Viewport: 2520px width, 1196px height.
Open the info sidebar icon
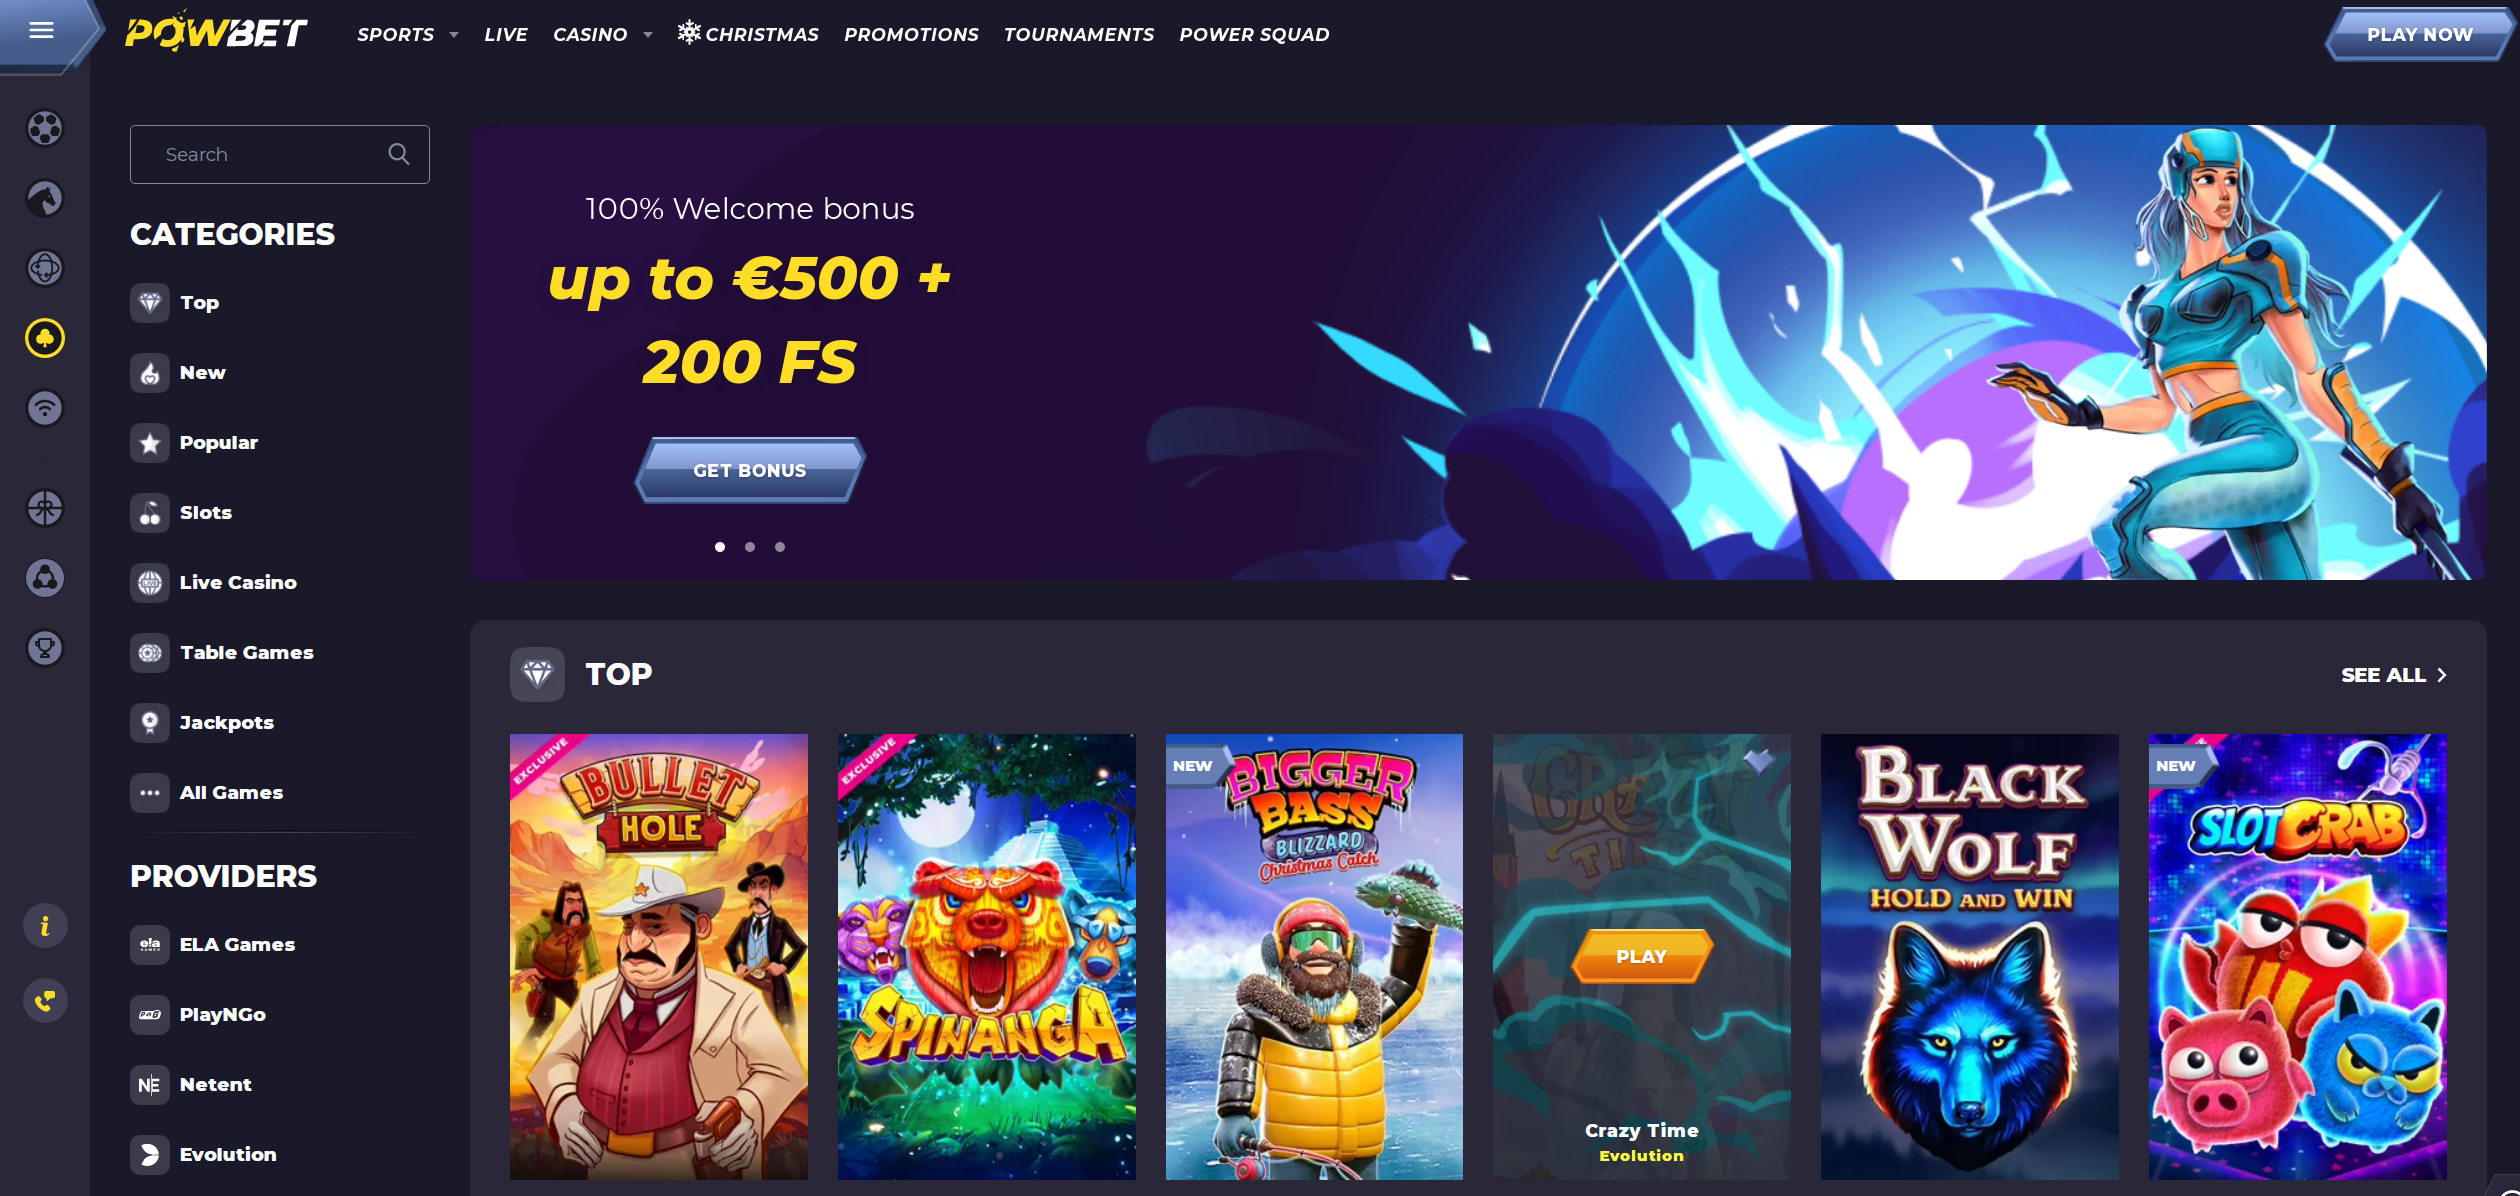click(45, 926)
